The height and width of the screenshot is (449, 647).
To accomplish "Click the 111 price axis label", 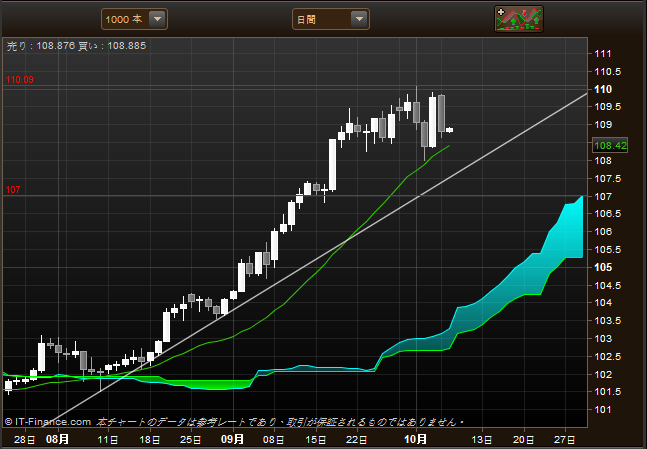I will [x=602, y=54].
